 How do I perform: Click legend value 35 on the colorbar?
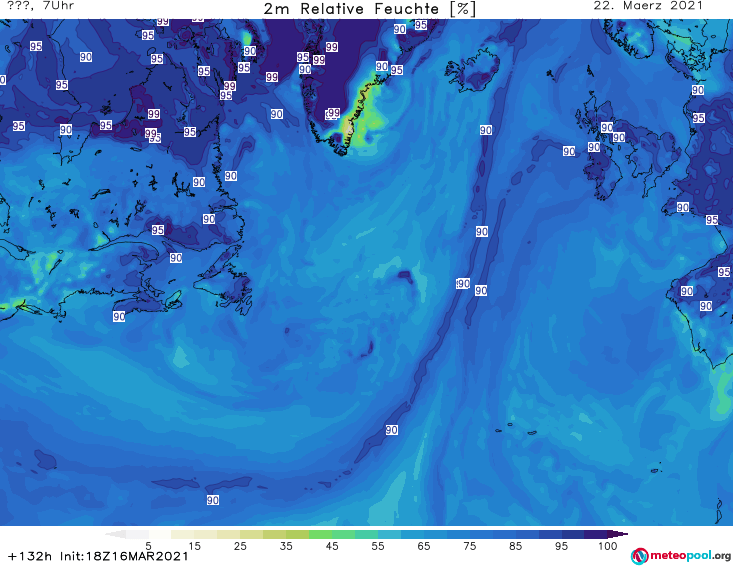(x=286, y=546)
